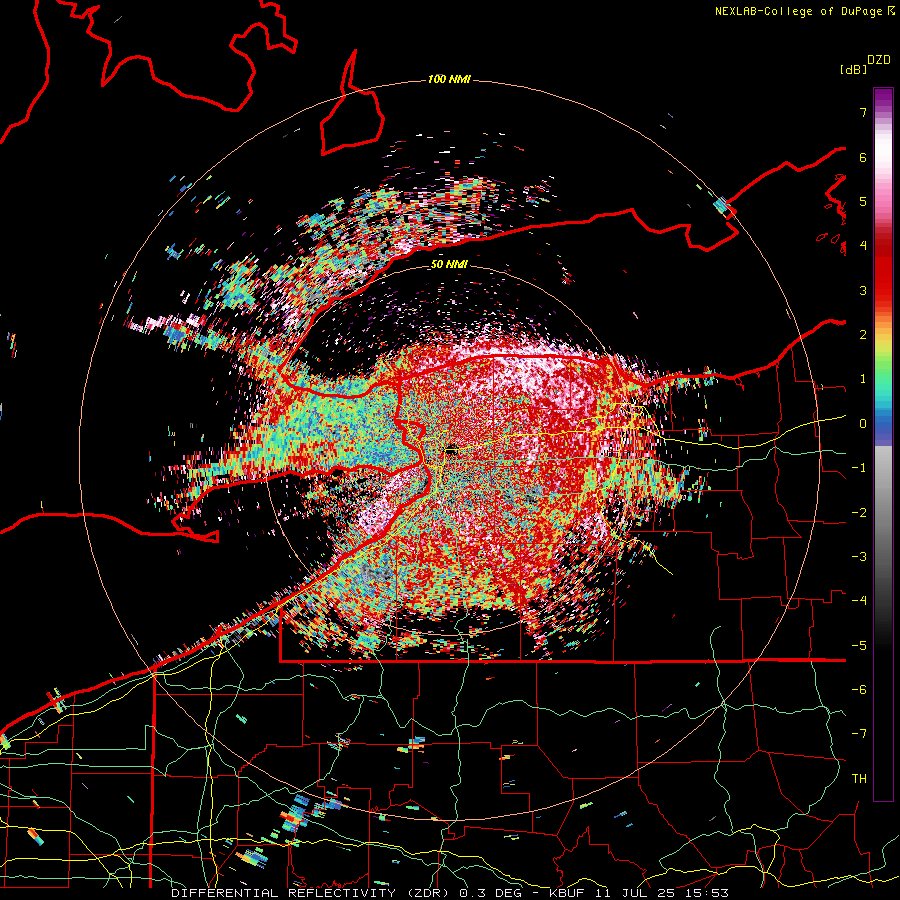Screen dimensions: 900x900
Task: Click the 100 NMI range ring label
Action: coord(449,79)
